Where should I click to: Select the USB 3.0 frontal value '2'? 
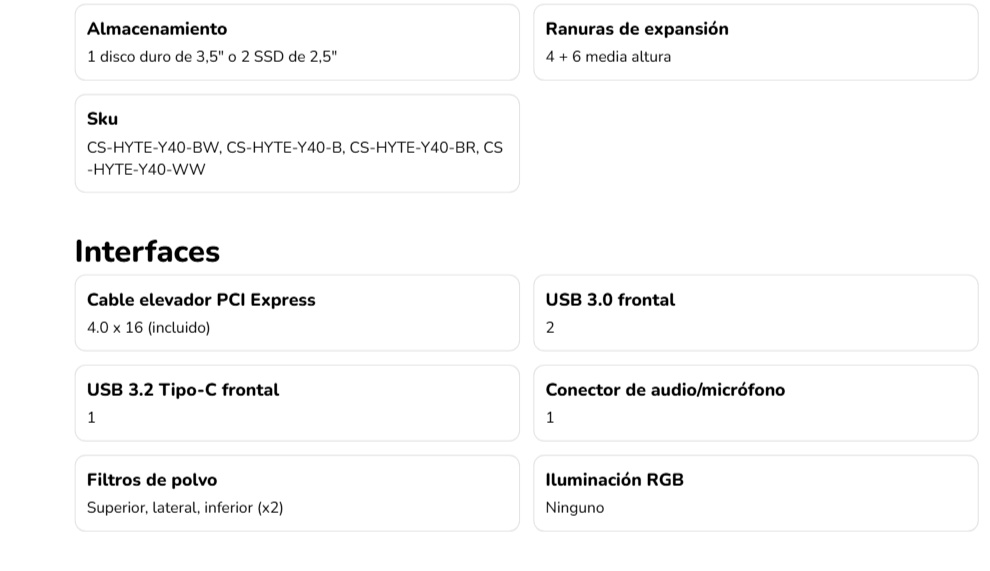550,328
